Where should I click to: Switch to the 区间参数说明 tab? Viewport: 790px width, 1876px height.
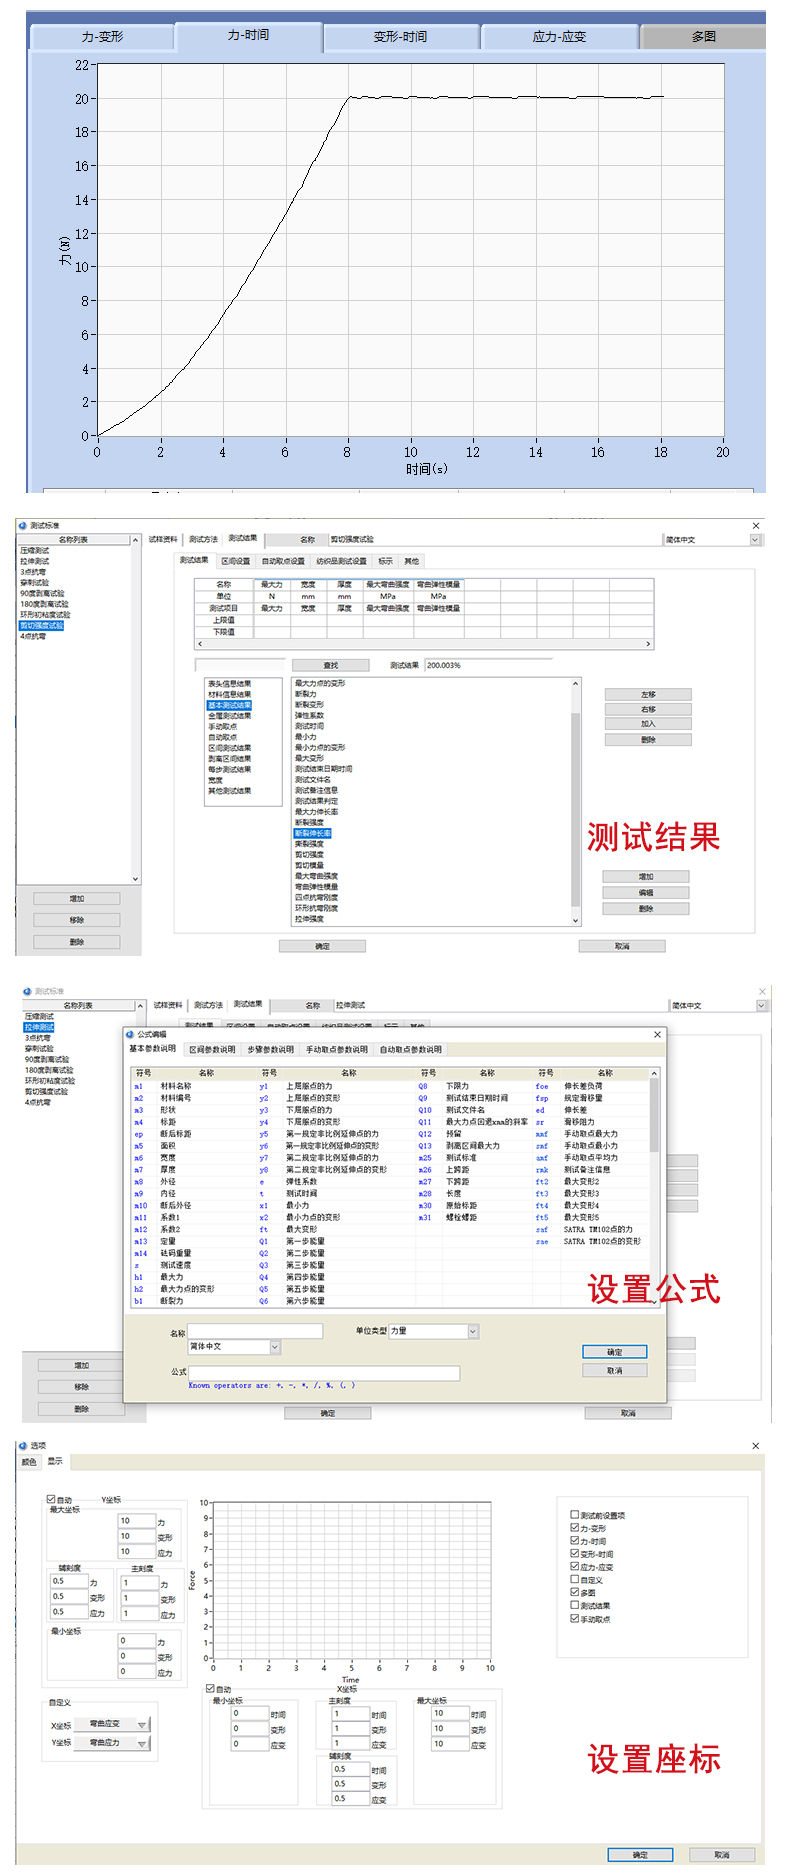[x=212, y=1049]
